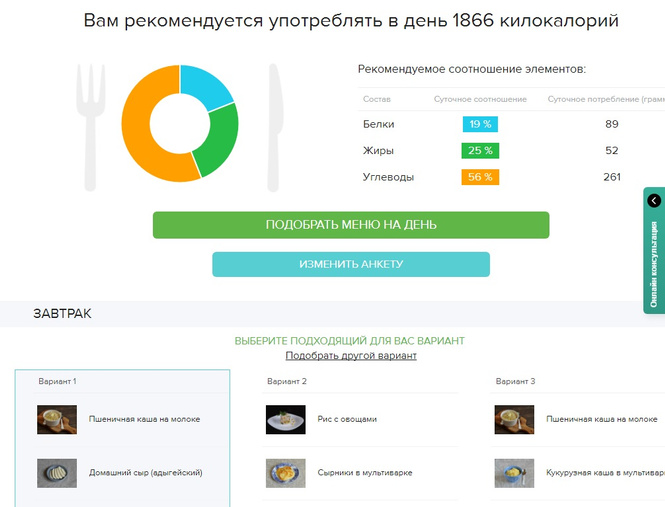The height and width of the screenshot is (507, 665).
Task: Click the value 89 in protein row
Action: [612, 124]
